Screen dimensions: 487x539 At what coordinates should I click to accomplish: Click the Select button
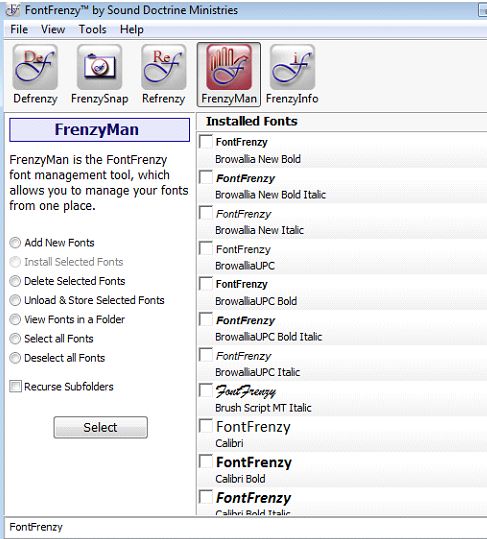point(100,427)
